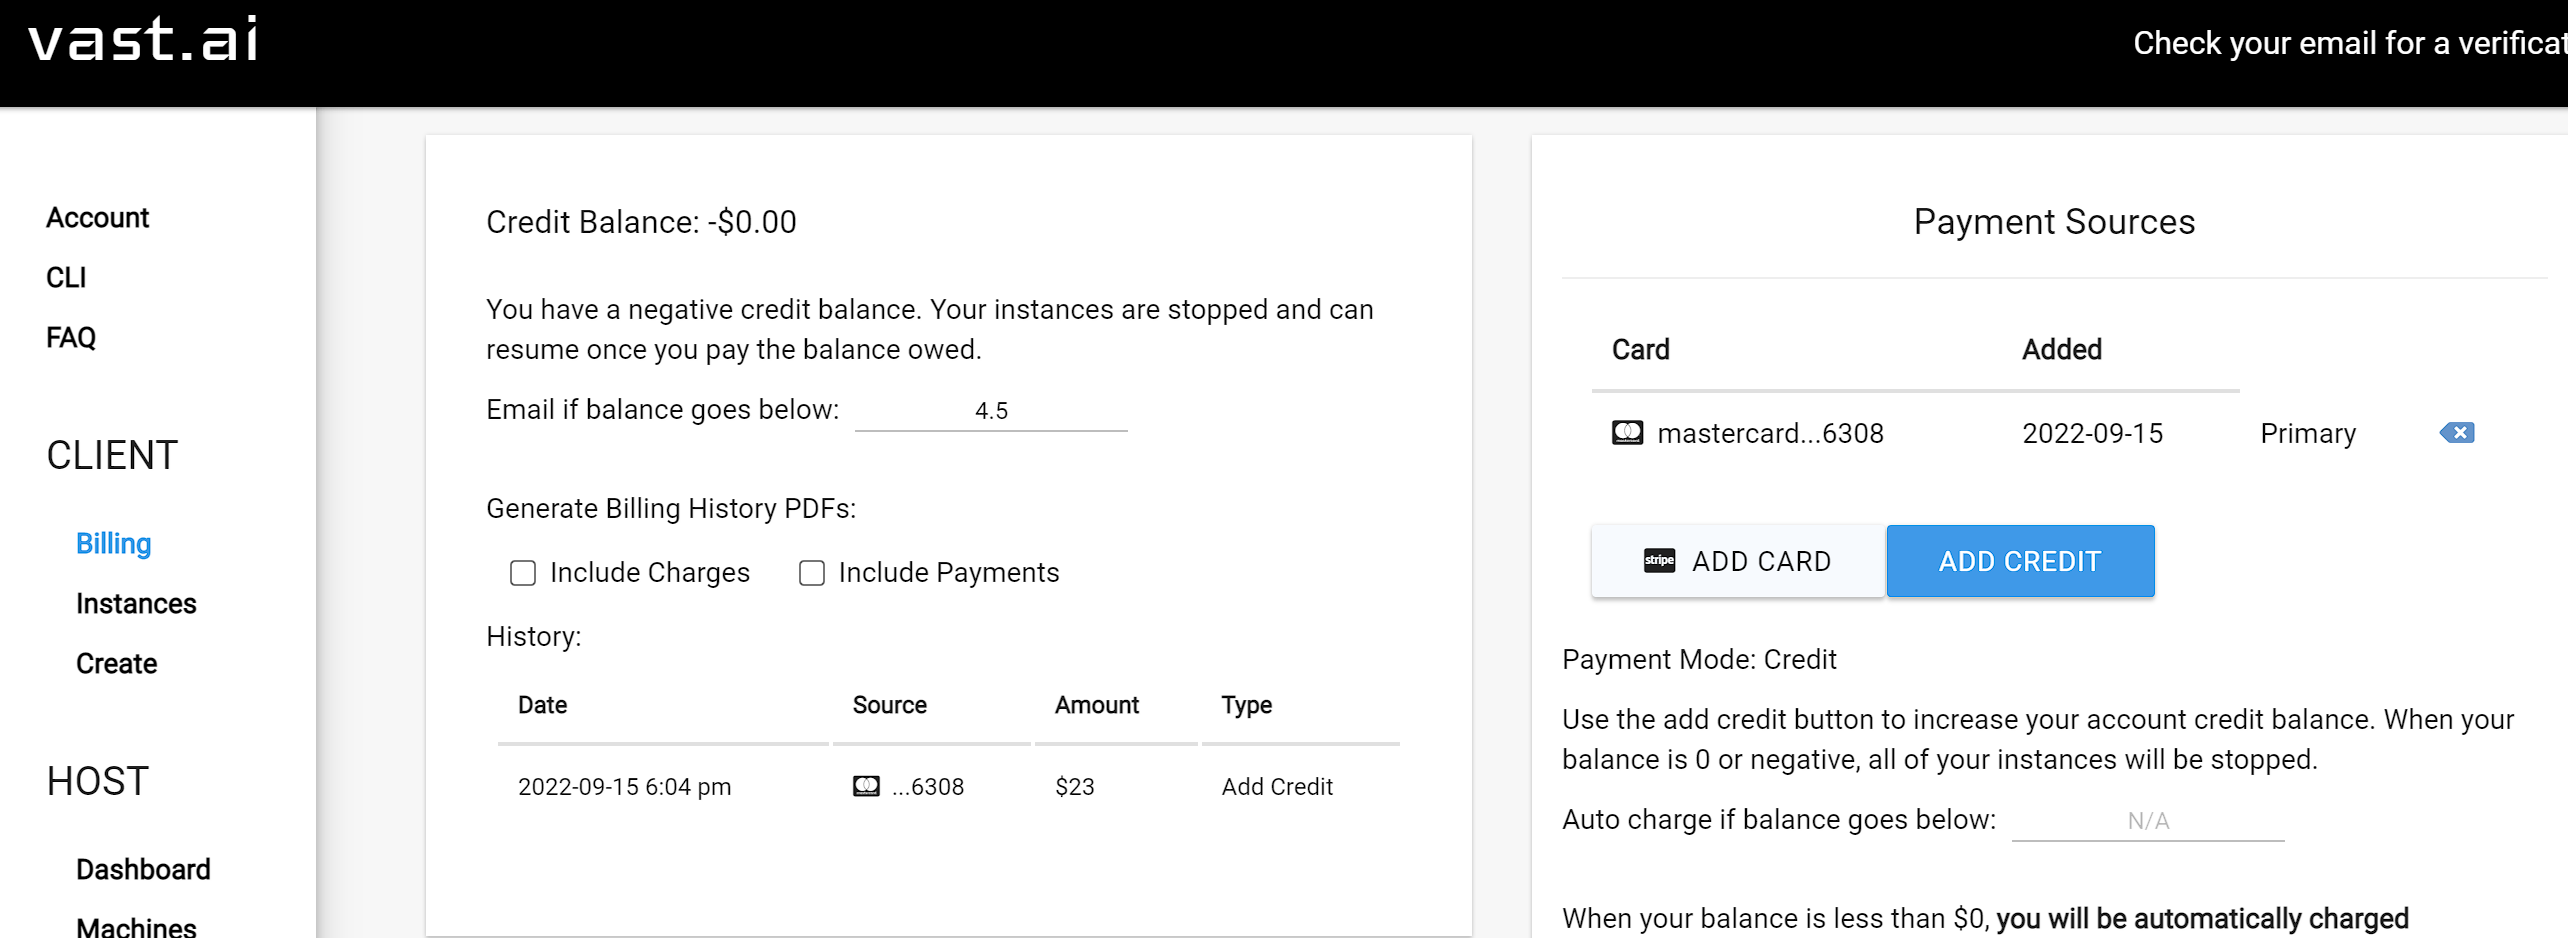The width and height of the screenshot is (2568, 938).
Task: Select the Add Credit type cell
Action: coord(1277,787)
